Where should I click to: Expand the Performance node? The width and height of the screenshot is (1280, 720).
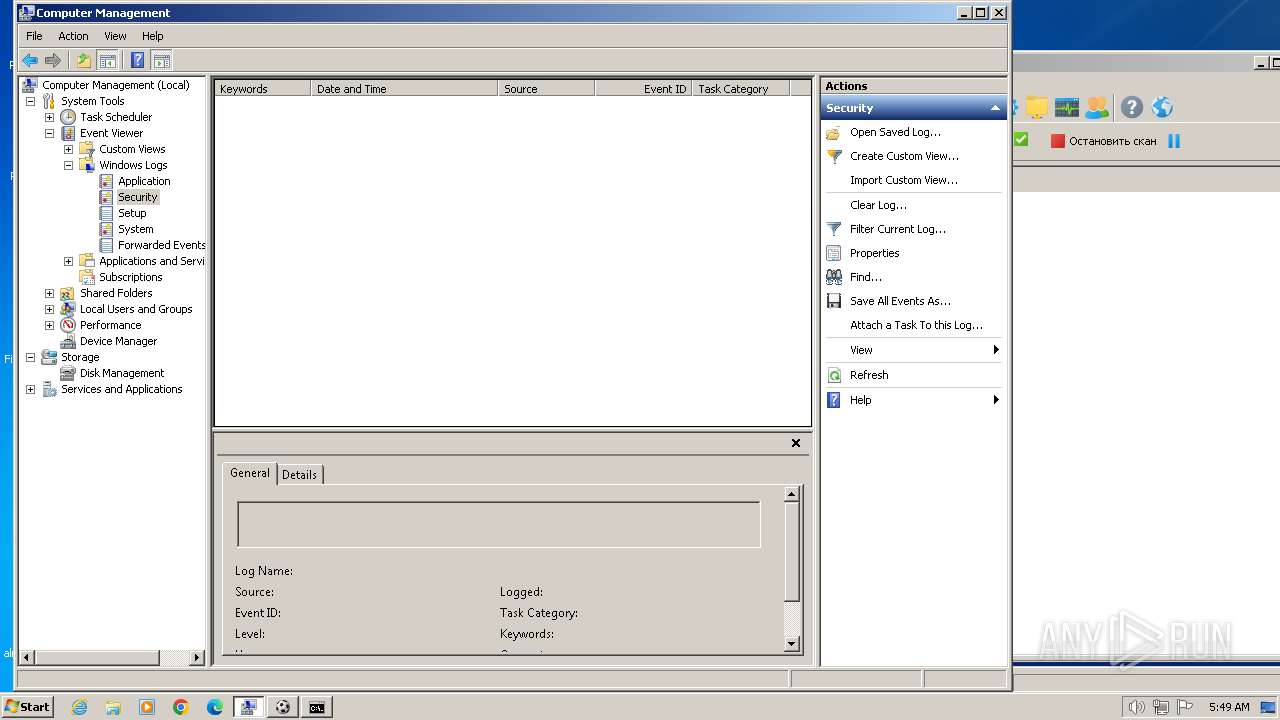pyautogui.click(x=49, y=325)
